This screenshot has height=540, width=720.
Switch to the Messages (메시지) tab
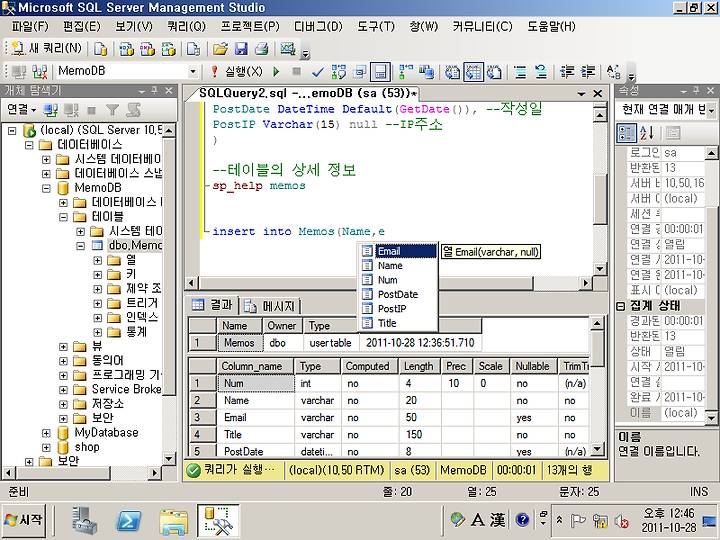click(269, 306)
